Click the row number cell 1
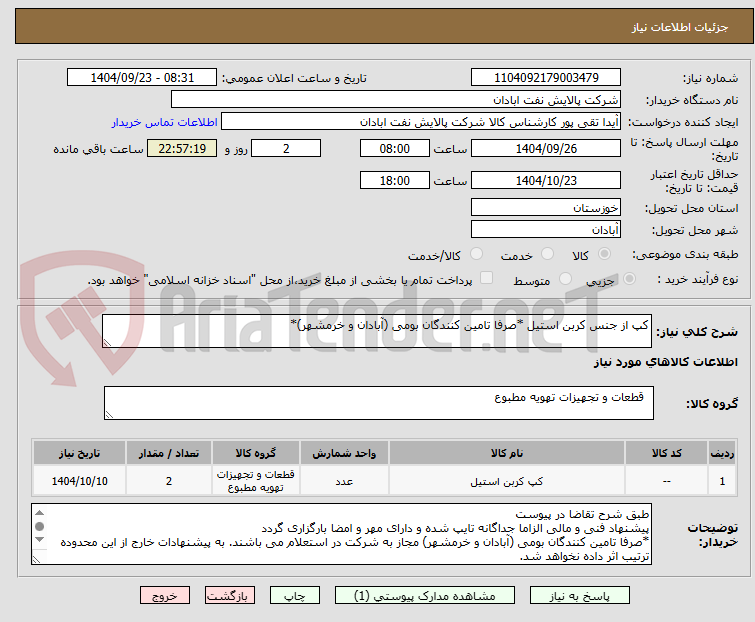Image resolution: width=755 pixels, height=622 pixels. point(722,481)
